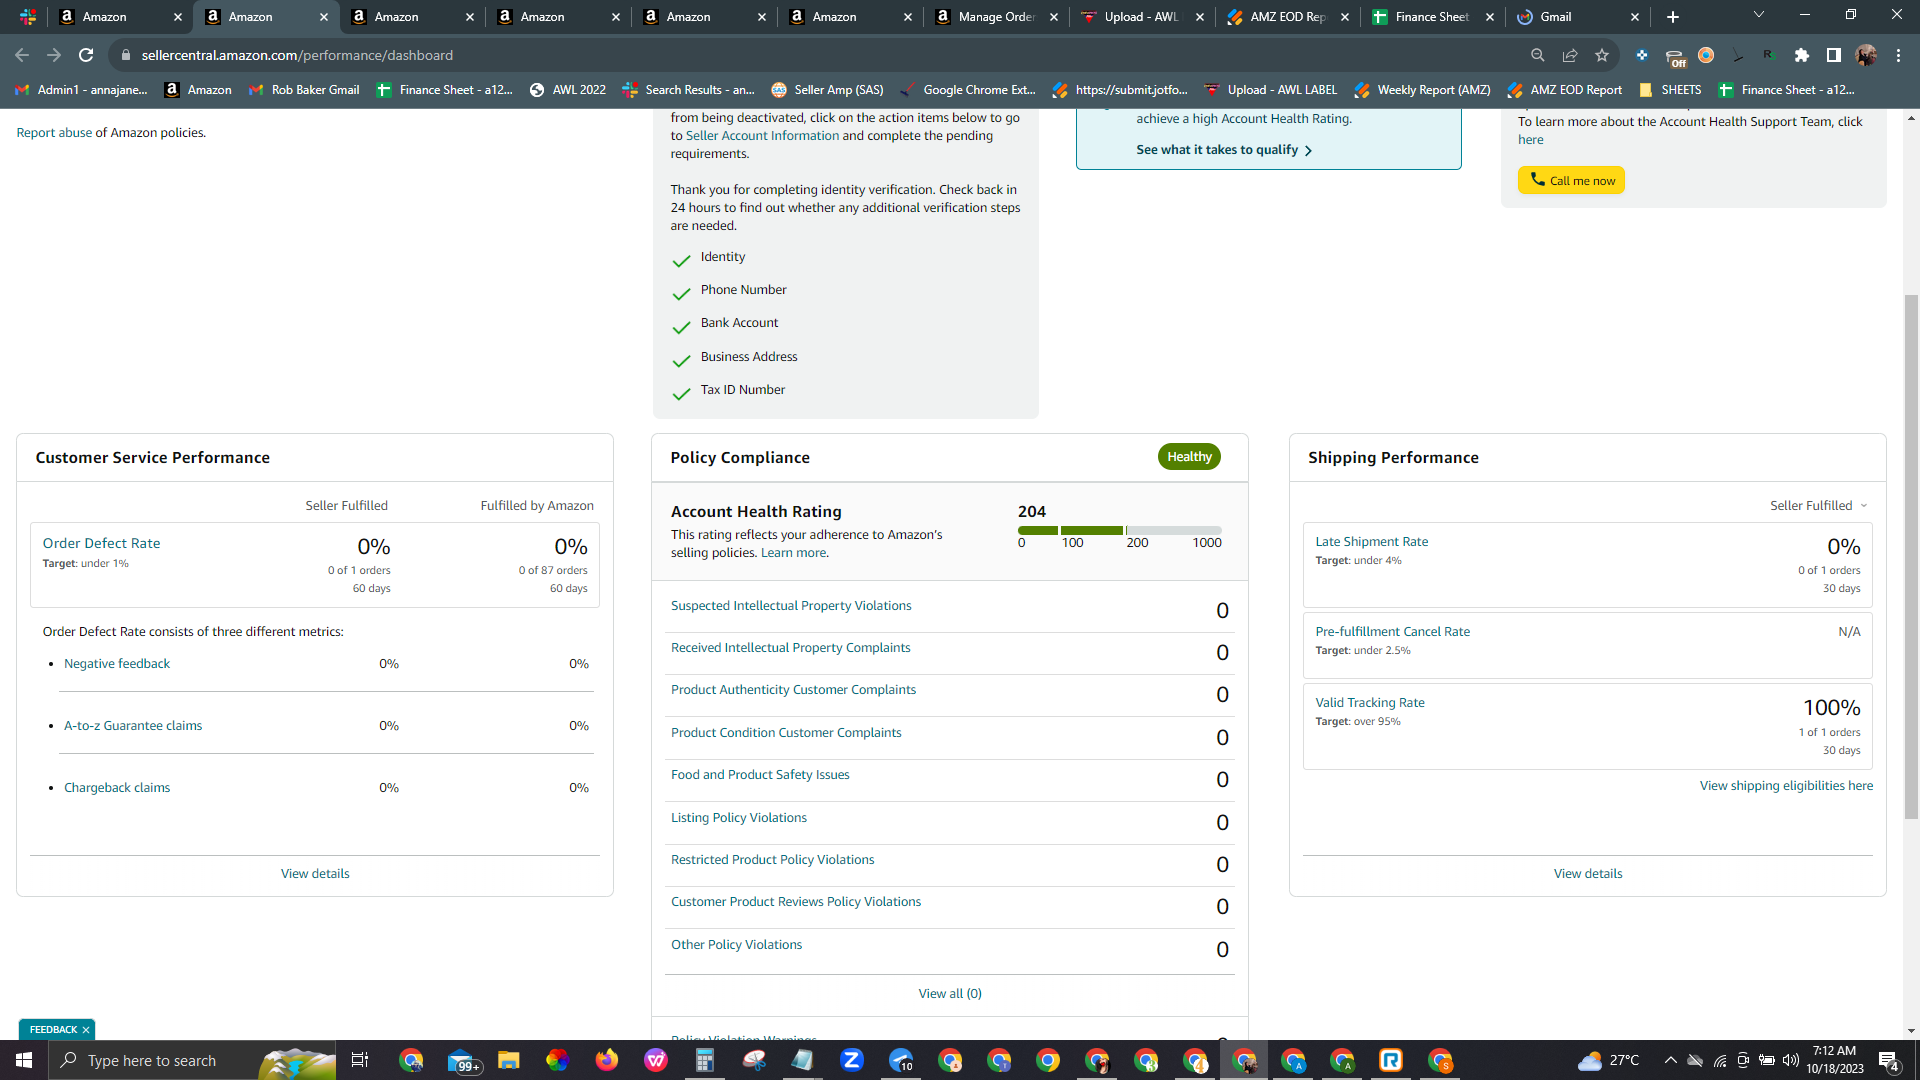
Task: Open the Extensions puzzle icon
Action: (x=1802, y=55)
